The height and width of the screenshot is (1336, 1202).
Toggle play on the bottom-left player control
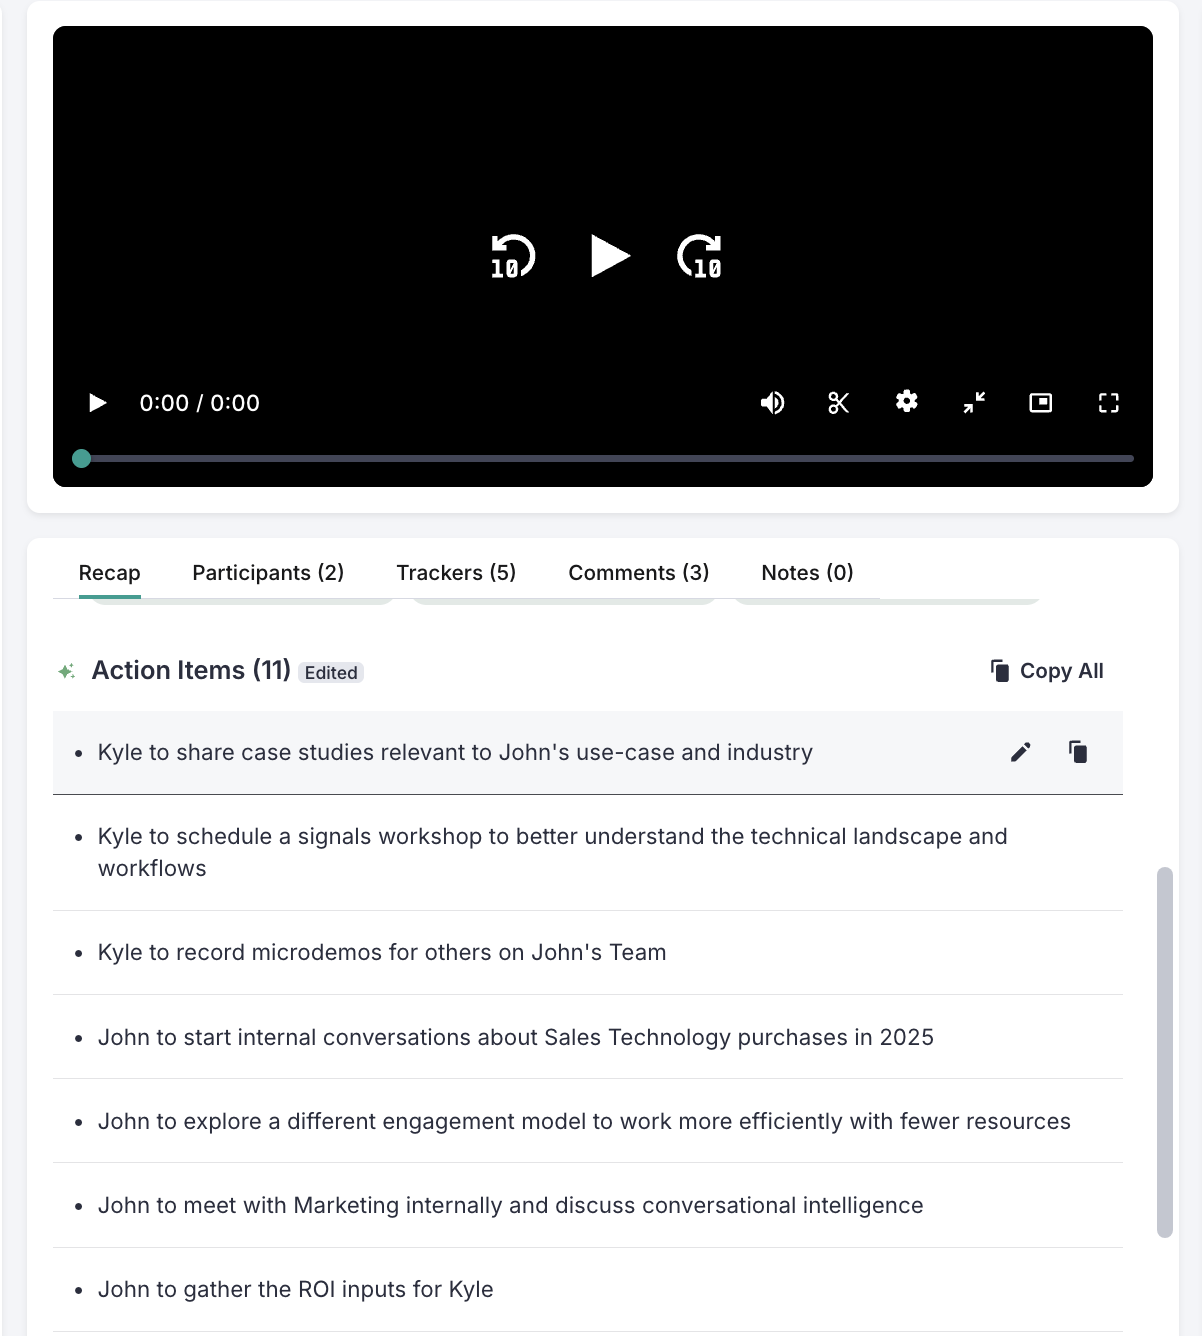pyautogui.click(x=97, y=402)
